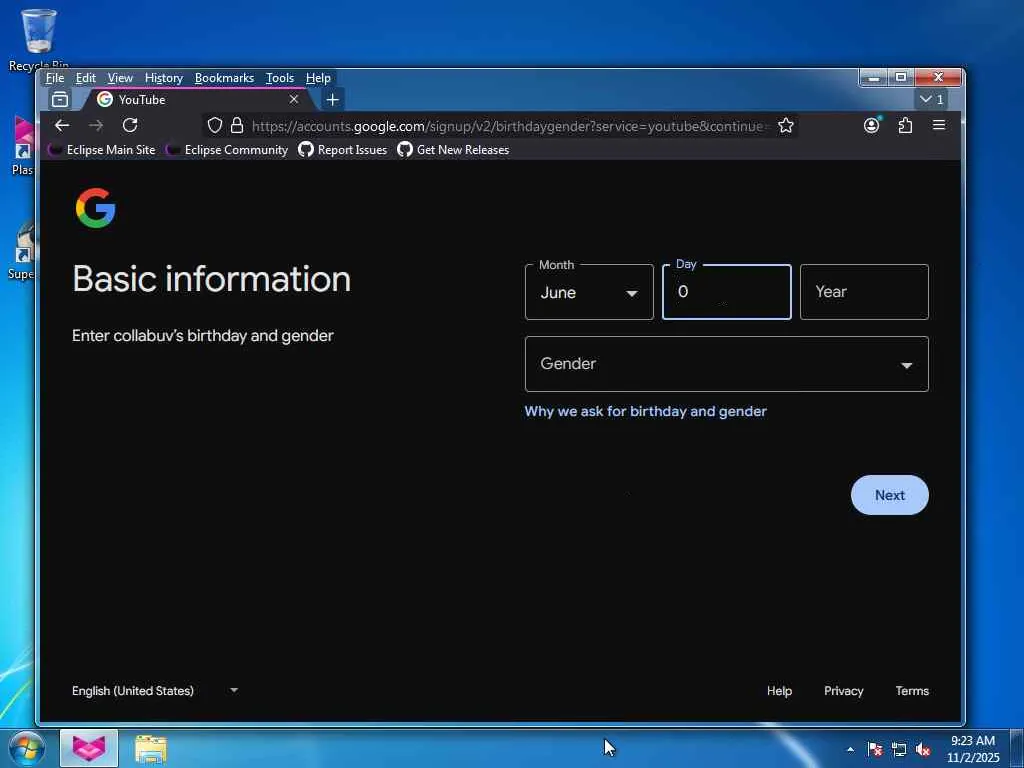
Task: Open the Tools menu
Action: pyautogui.click(x=280, y=78)
